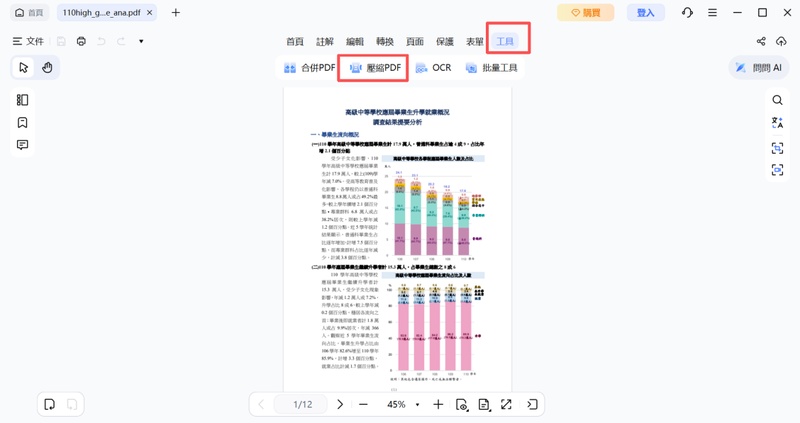Open the zoom percentage dropdown
The width and height of the screenshot is (800, 423).
coord(417,405)
